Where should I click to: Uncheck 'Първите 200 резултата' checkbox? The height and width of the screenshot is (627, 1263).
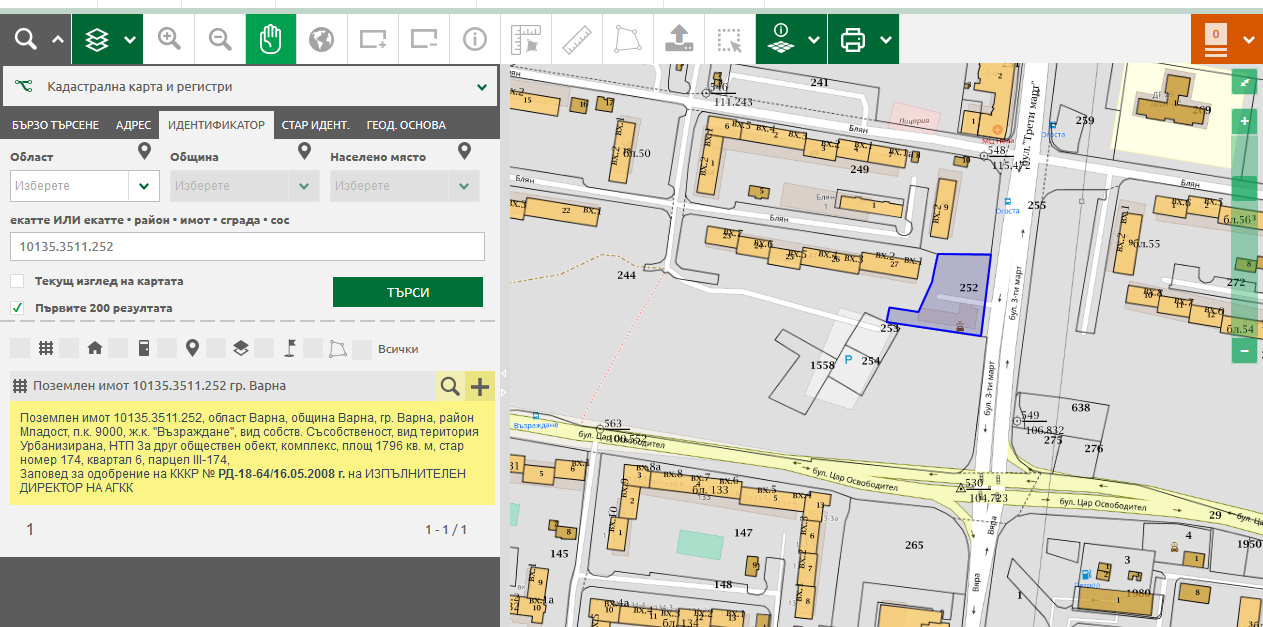pyautogui.click(x=17, y=308)
